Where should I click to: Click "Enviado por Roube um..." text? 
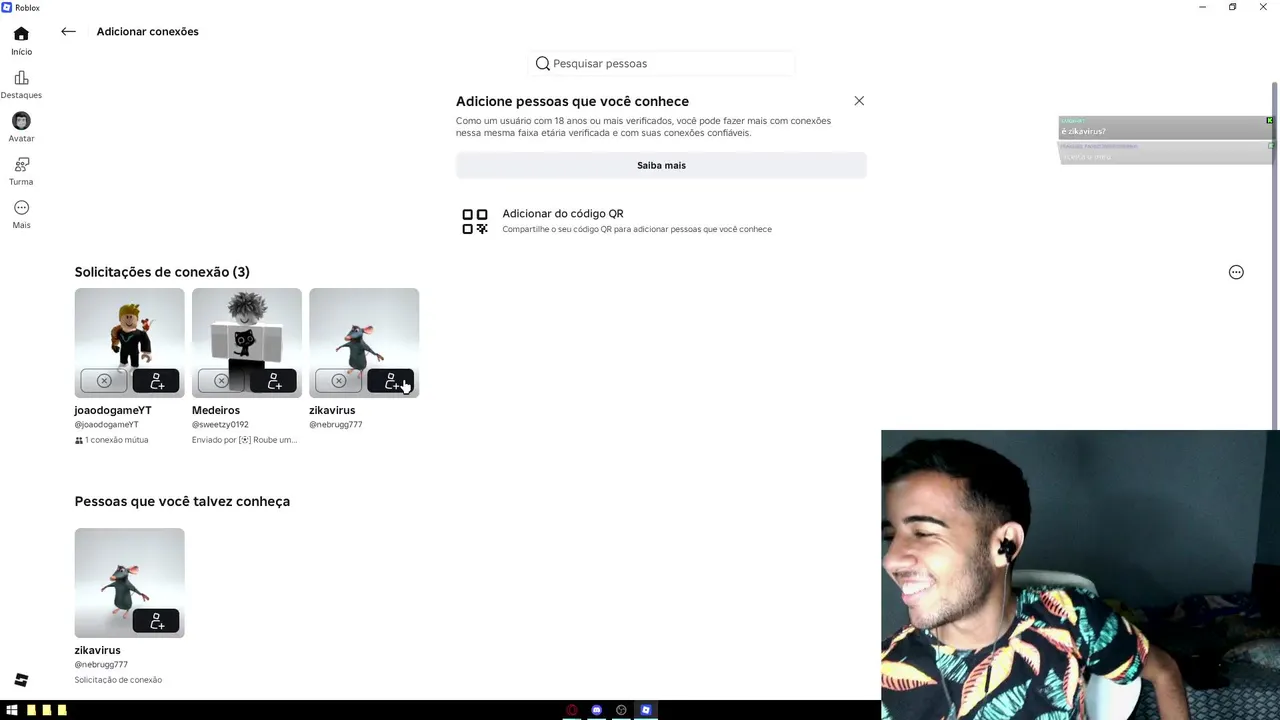(x=244, y=440)
